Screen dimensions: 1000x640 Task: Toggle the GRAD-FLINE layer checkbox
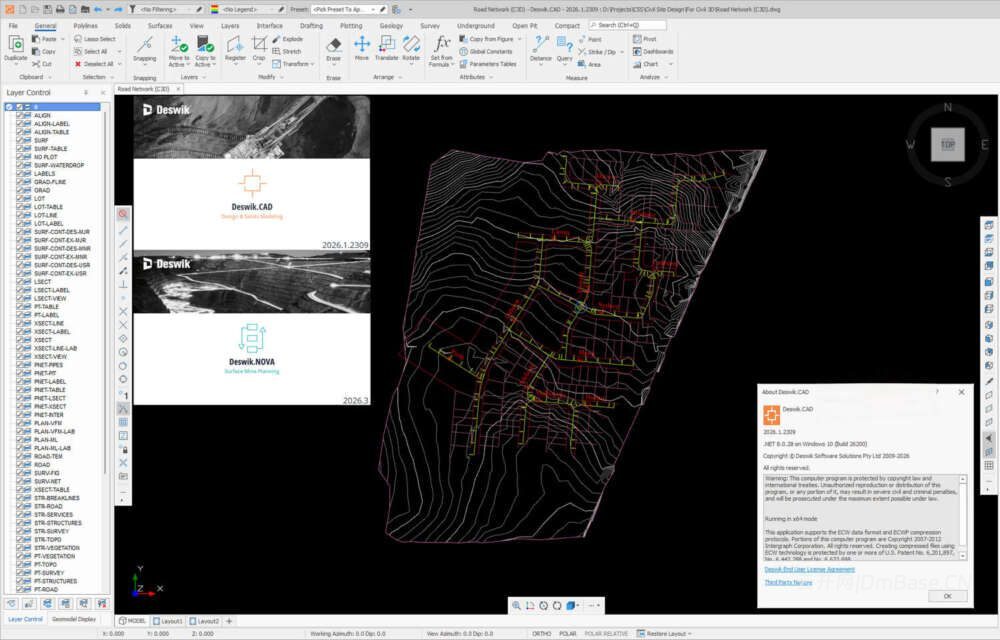pyautogui.click(x=20, y=182)
